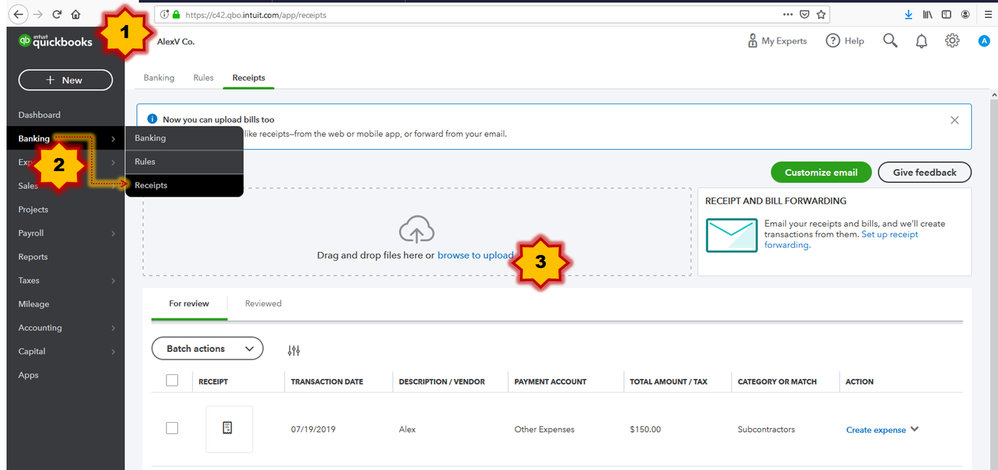Toggle the select-all receipts checkbox
This screenshot has width=998, height=470.
(172, 380)
